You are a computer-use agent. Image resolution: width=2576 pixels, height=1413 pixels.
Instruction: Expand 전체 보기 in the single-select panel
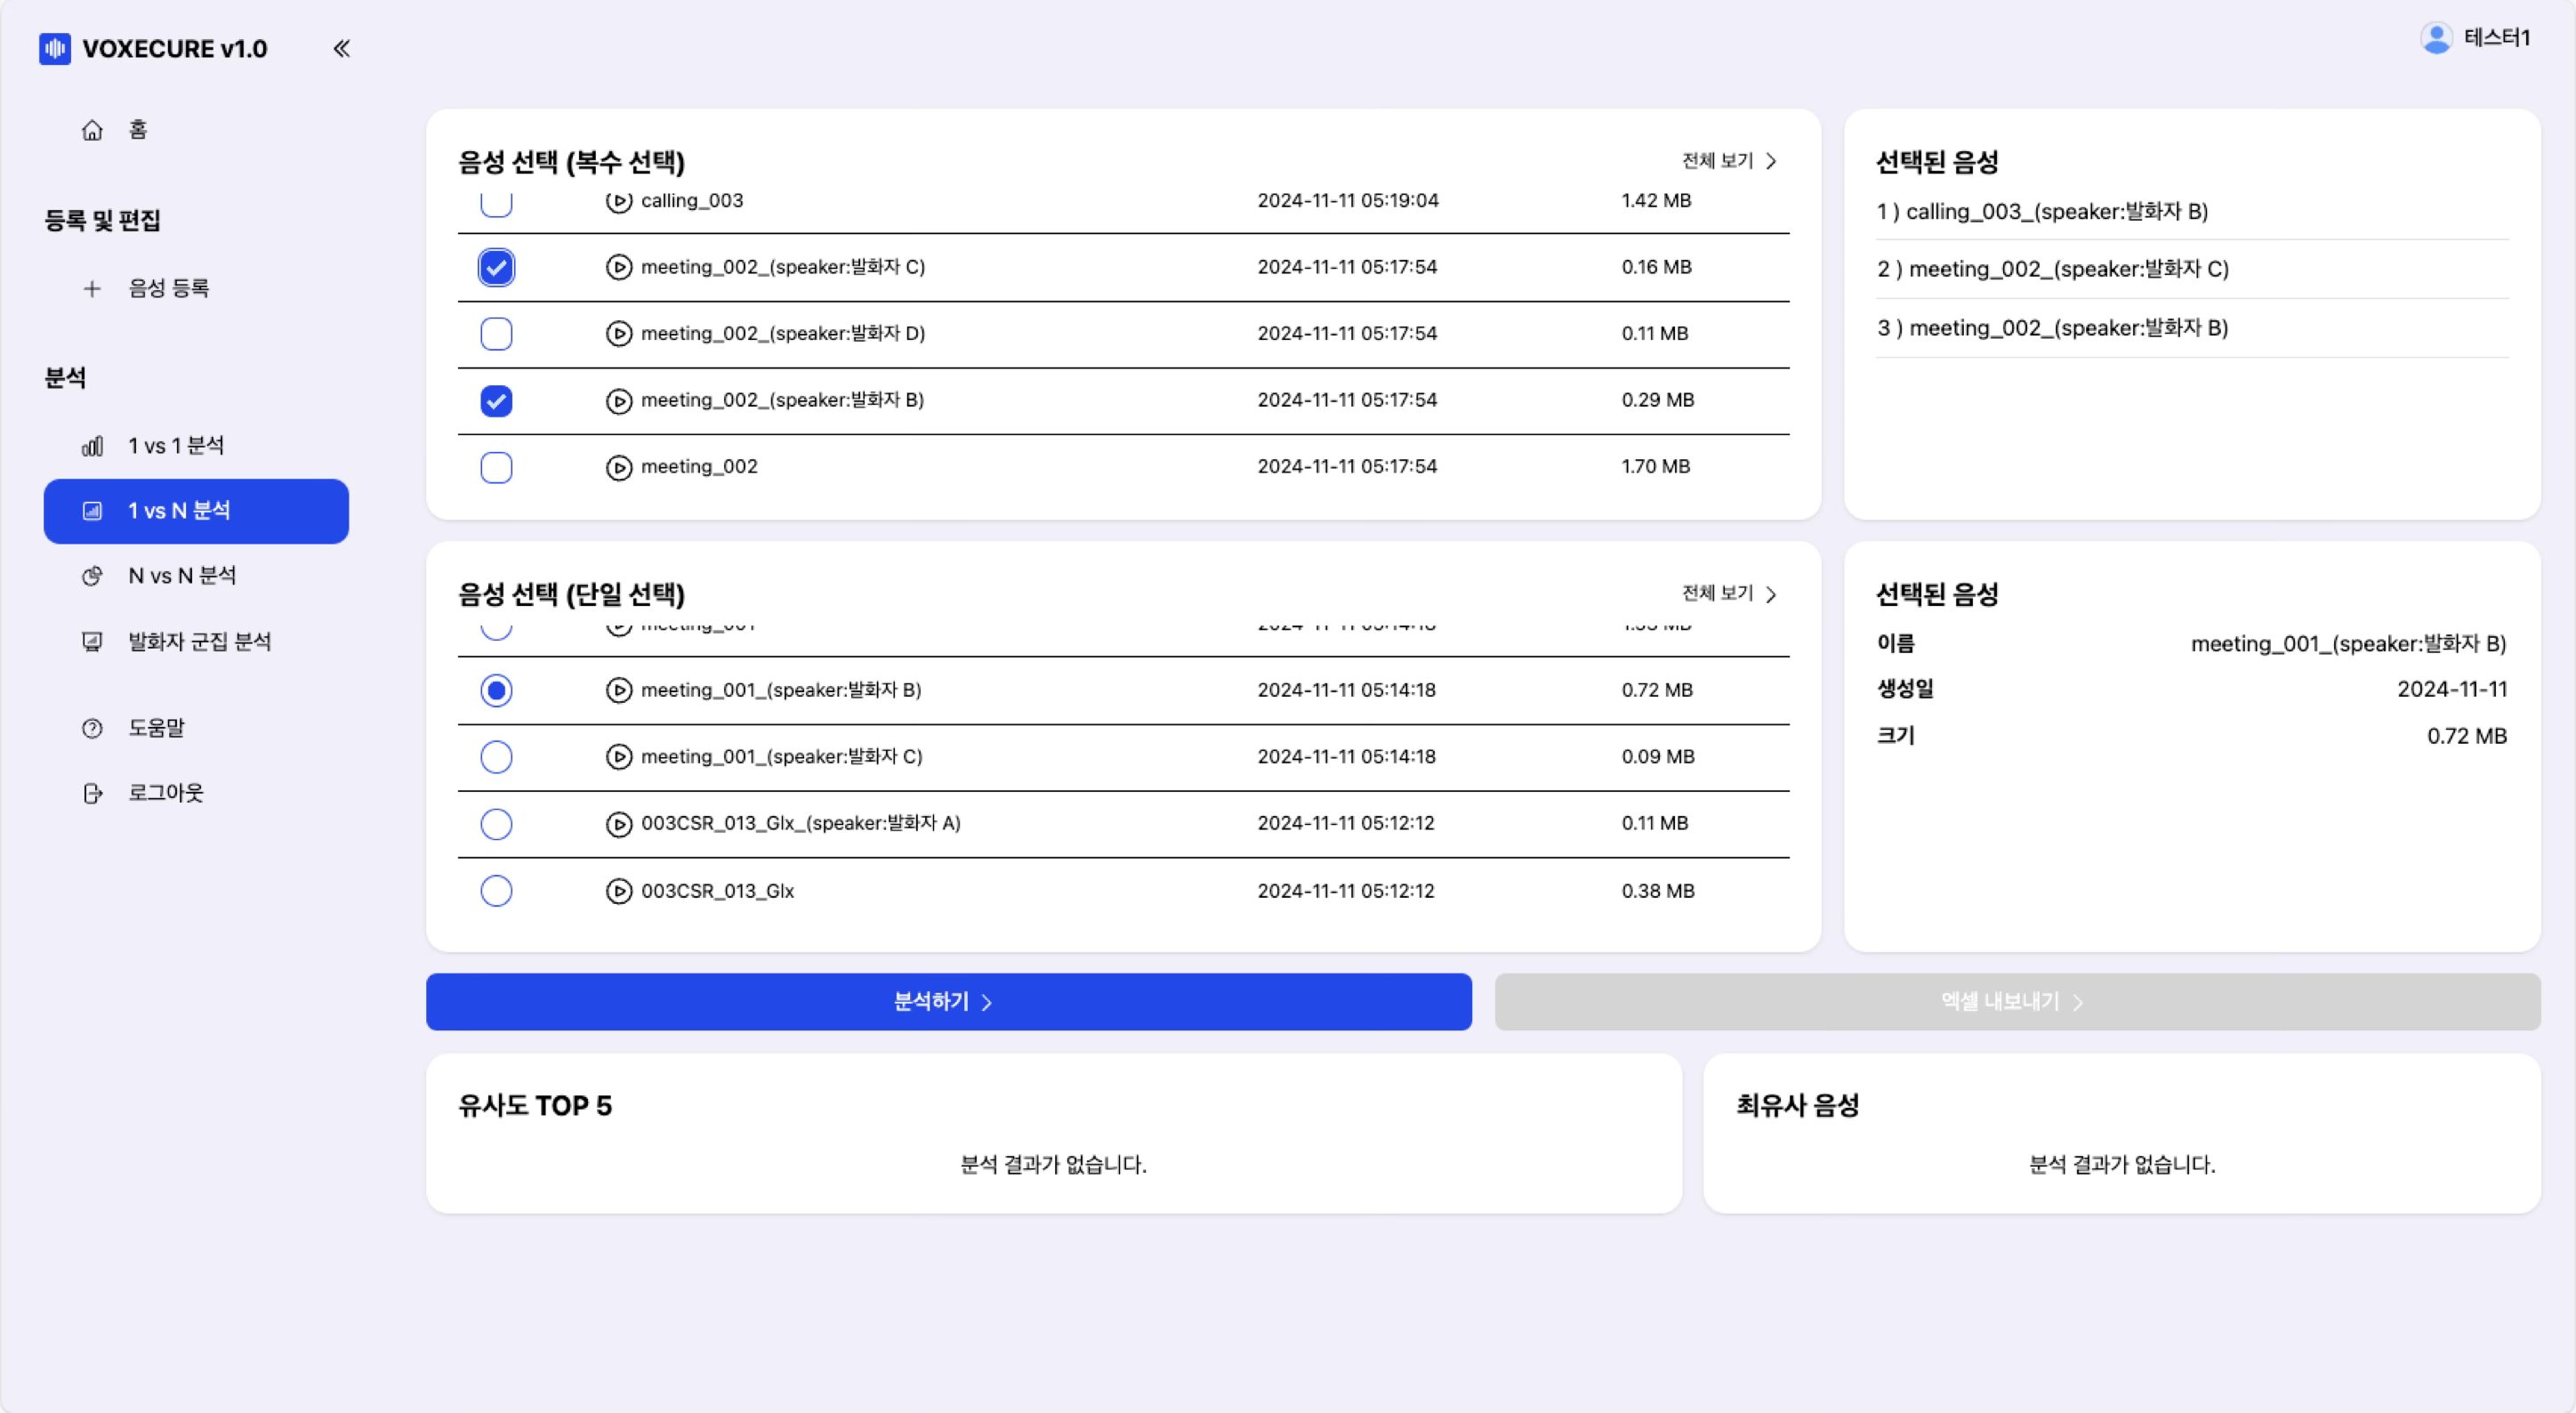click(1729, 594)
